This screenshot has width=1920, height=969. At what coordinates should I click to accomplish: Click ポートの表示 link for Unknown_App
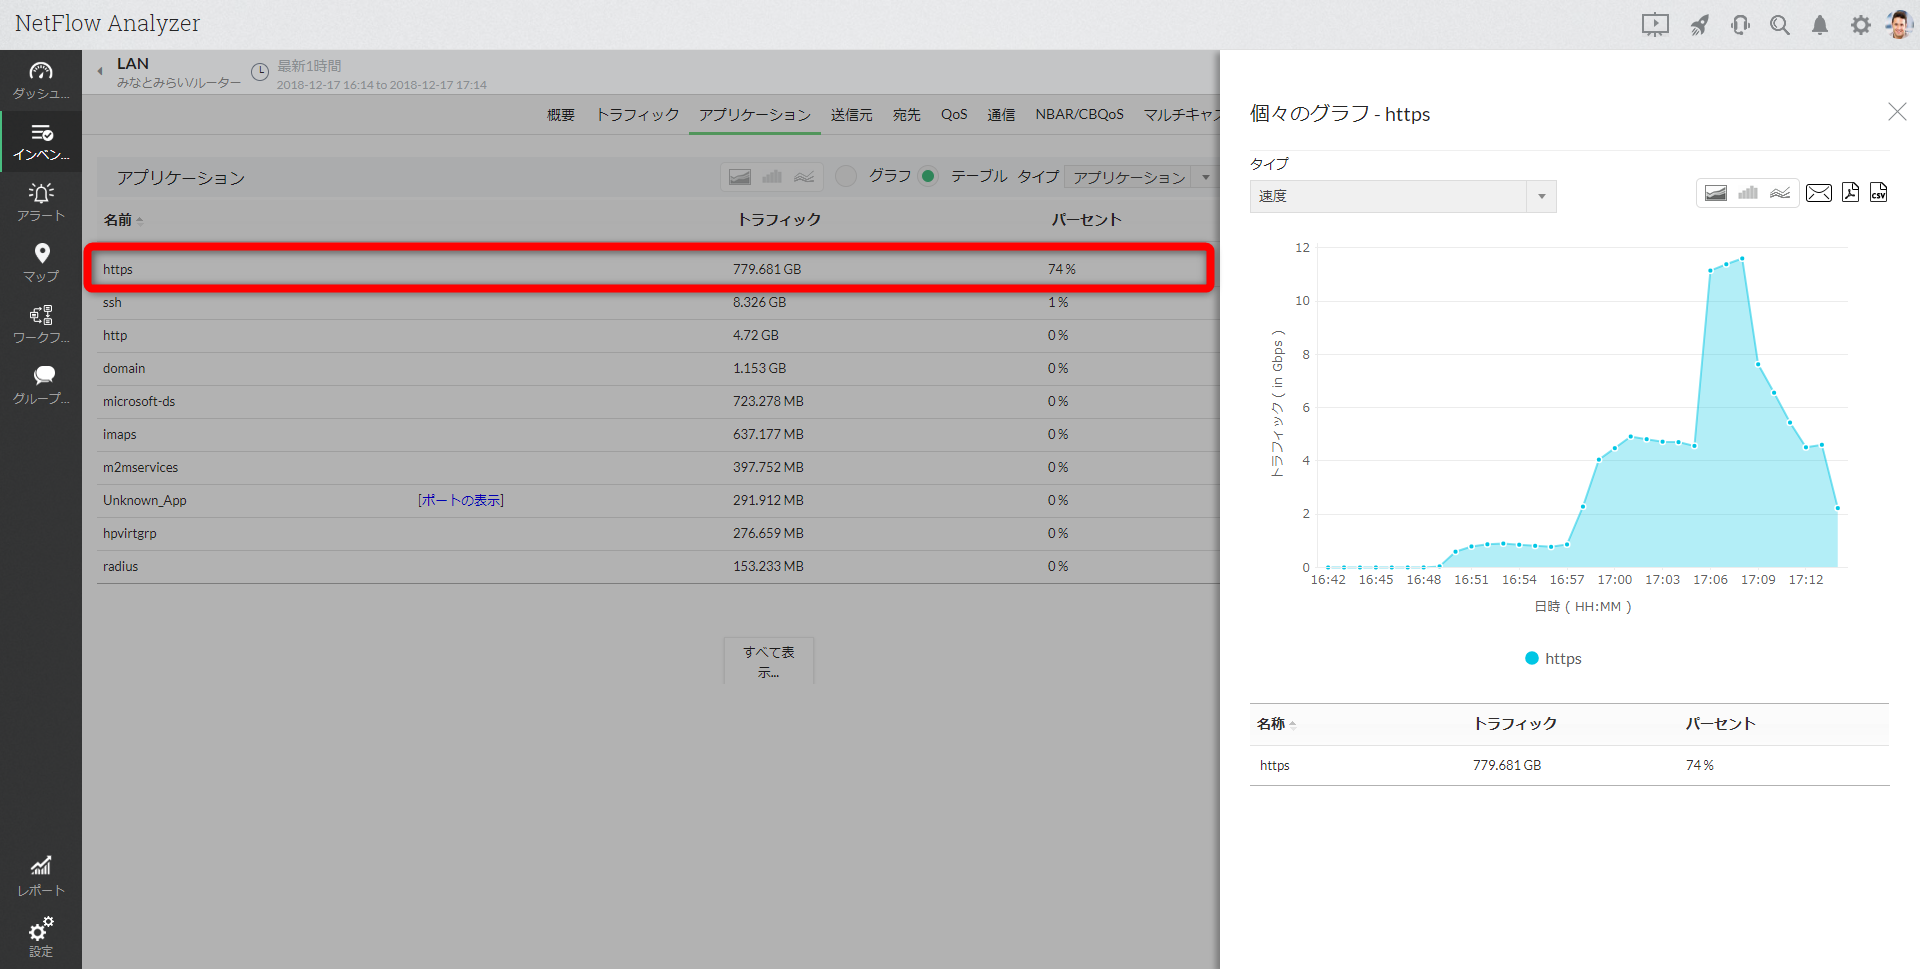tap(459, 500)
